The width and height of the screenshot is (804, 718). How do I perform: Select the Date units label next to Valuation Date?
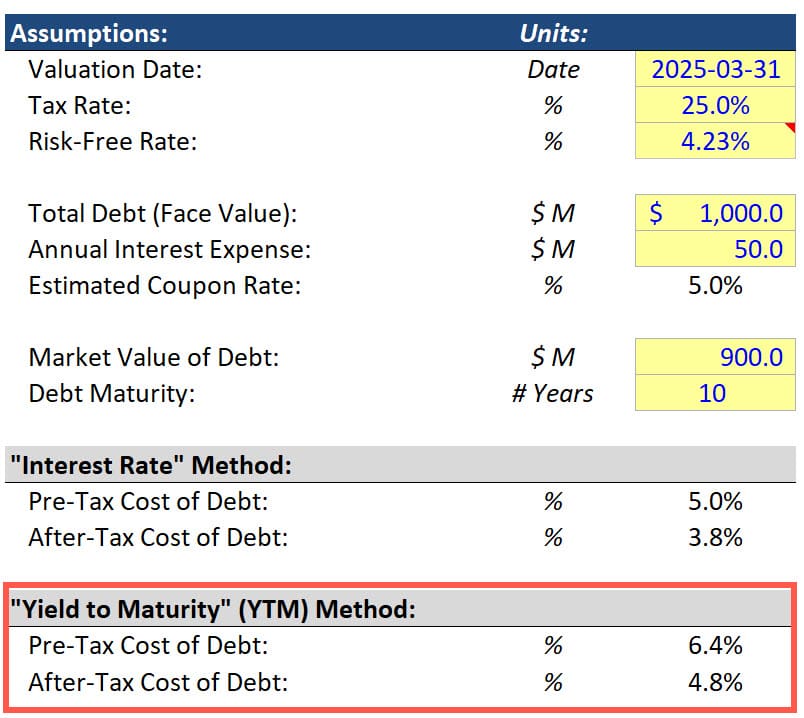point(554,69)
